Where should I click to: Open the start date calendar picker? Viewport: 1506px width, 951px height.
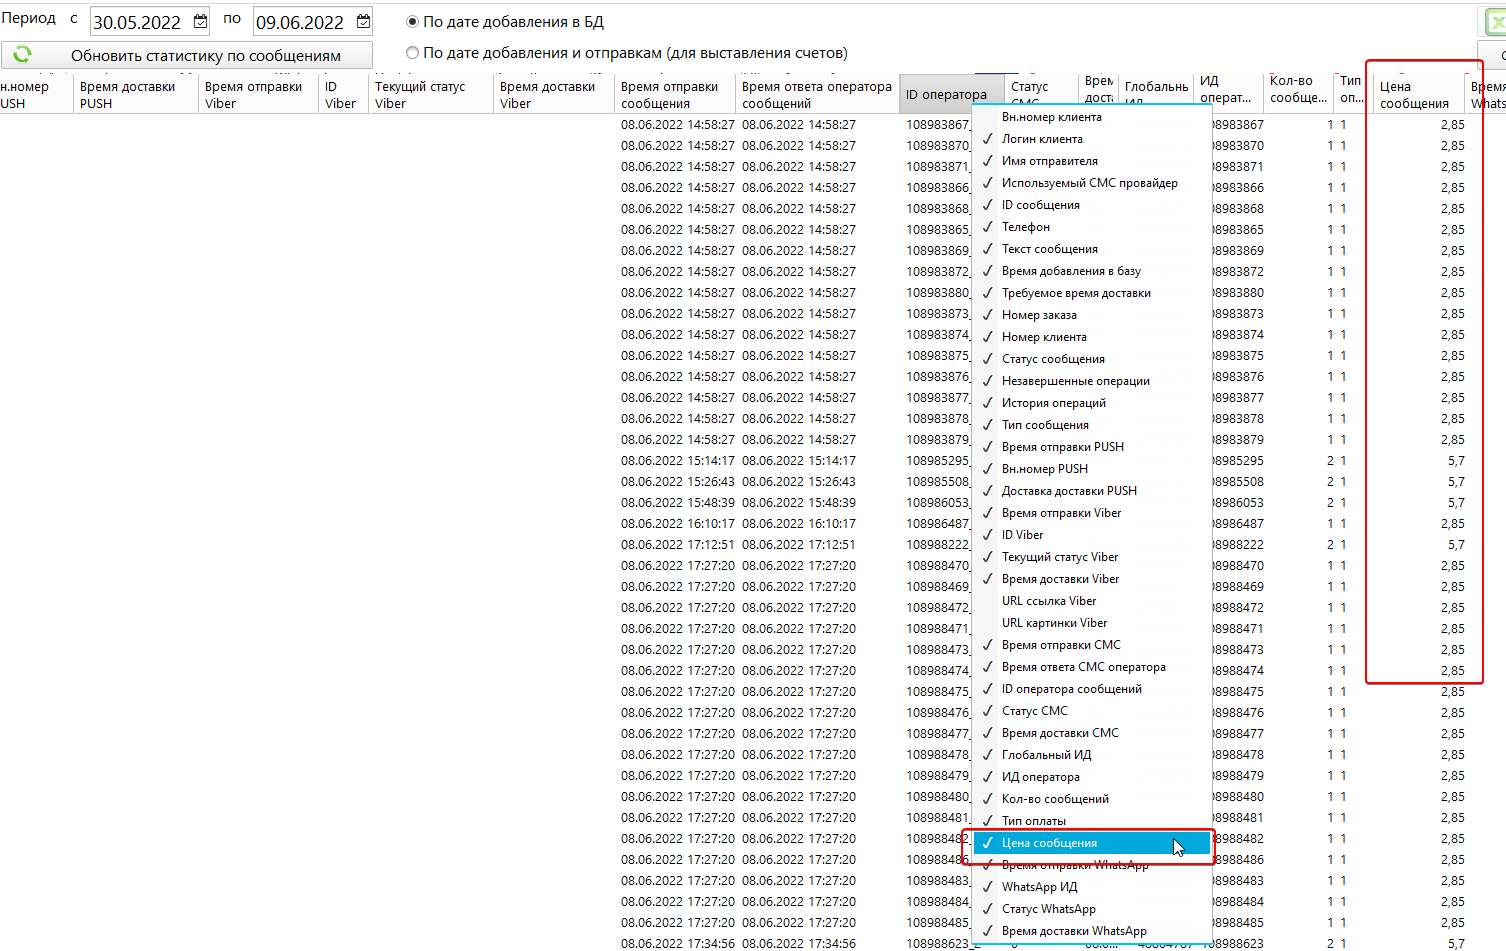pyautogui.click(x=200, y=21)
